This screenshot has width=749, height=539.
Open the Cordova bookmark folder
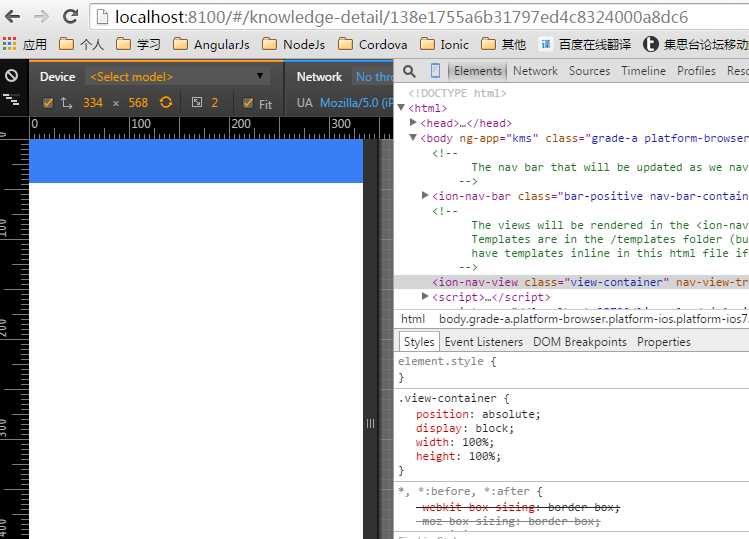coord(373,44)
